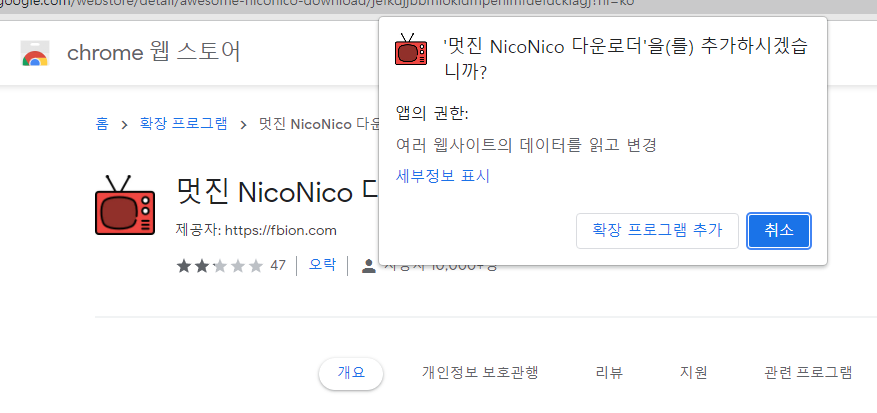This screenshot has height=413, width=877.
Task: Select the '개요' tab
Action: pyautogui.click(x=351, y=373)
